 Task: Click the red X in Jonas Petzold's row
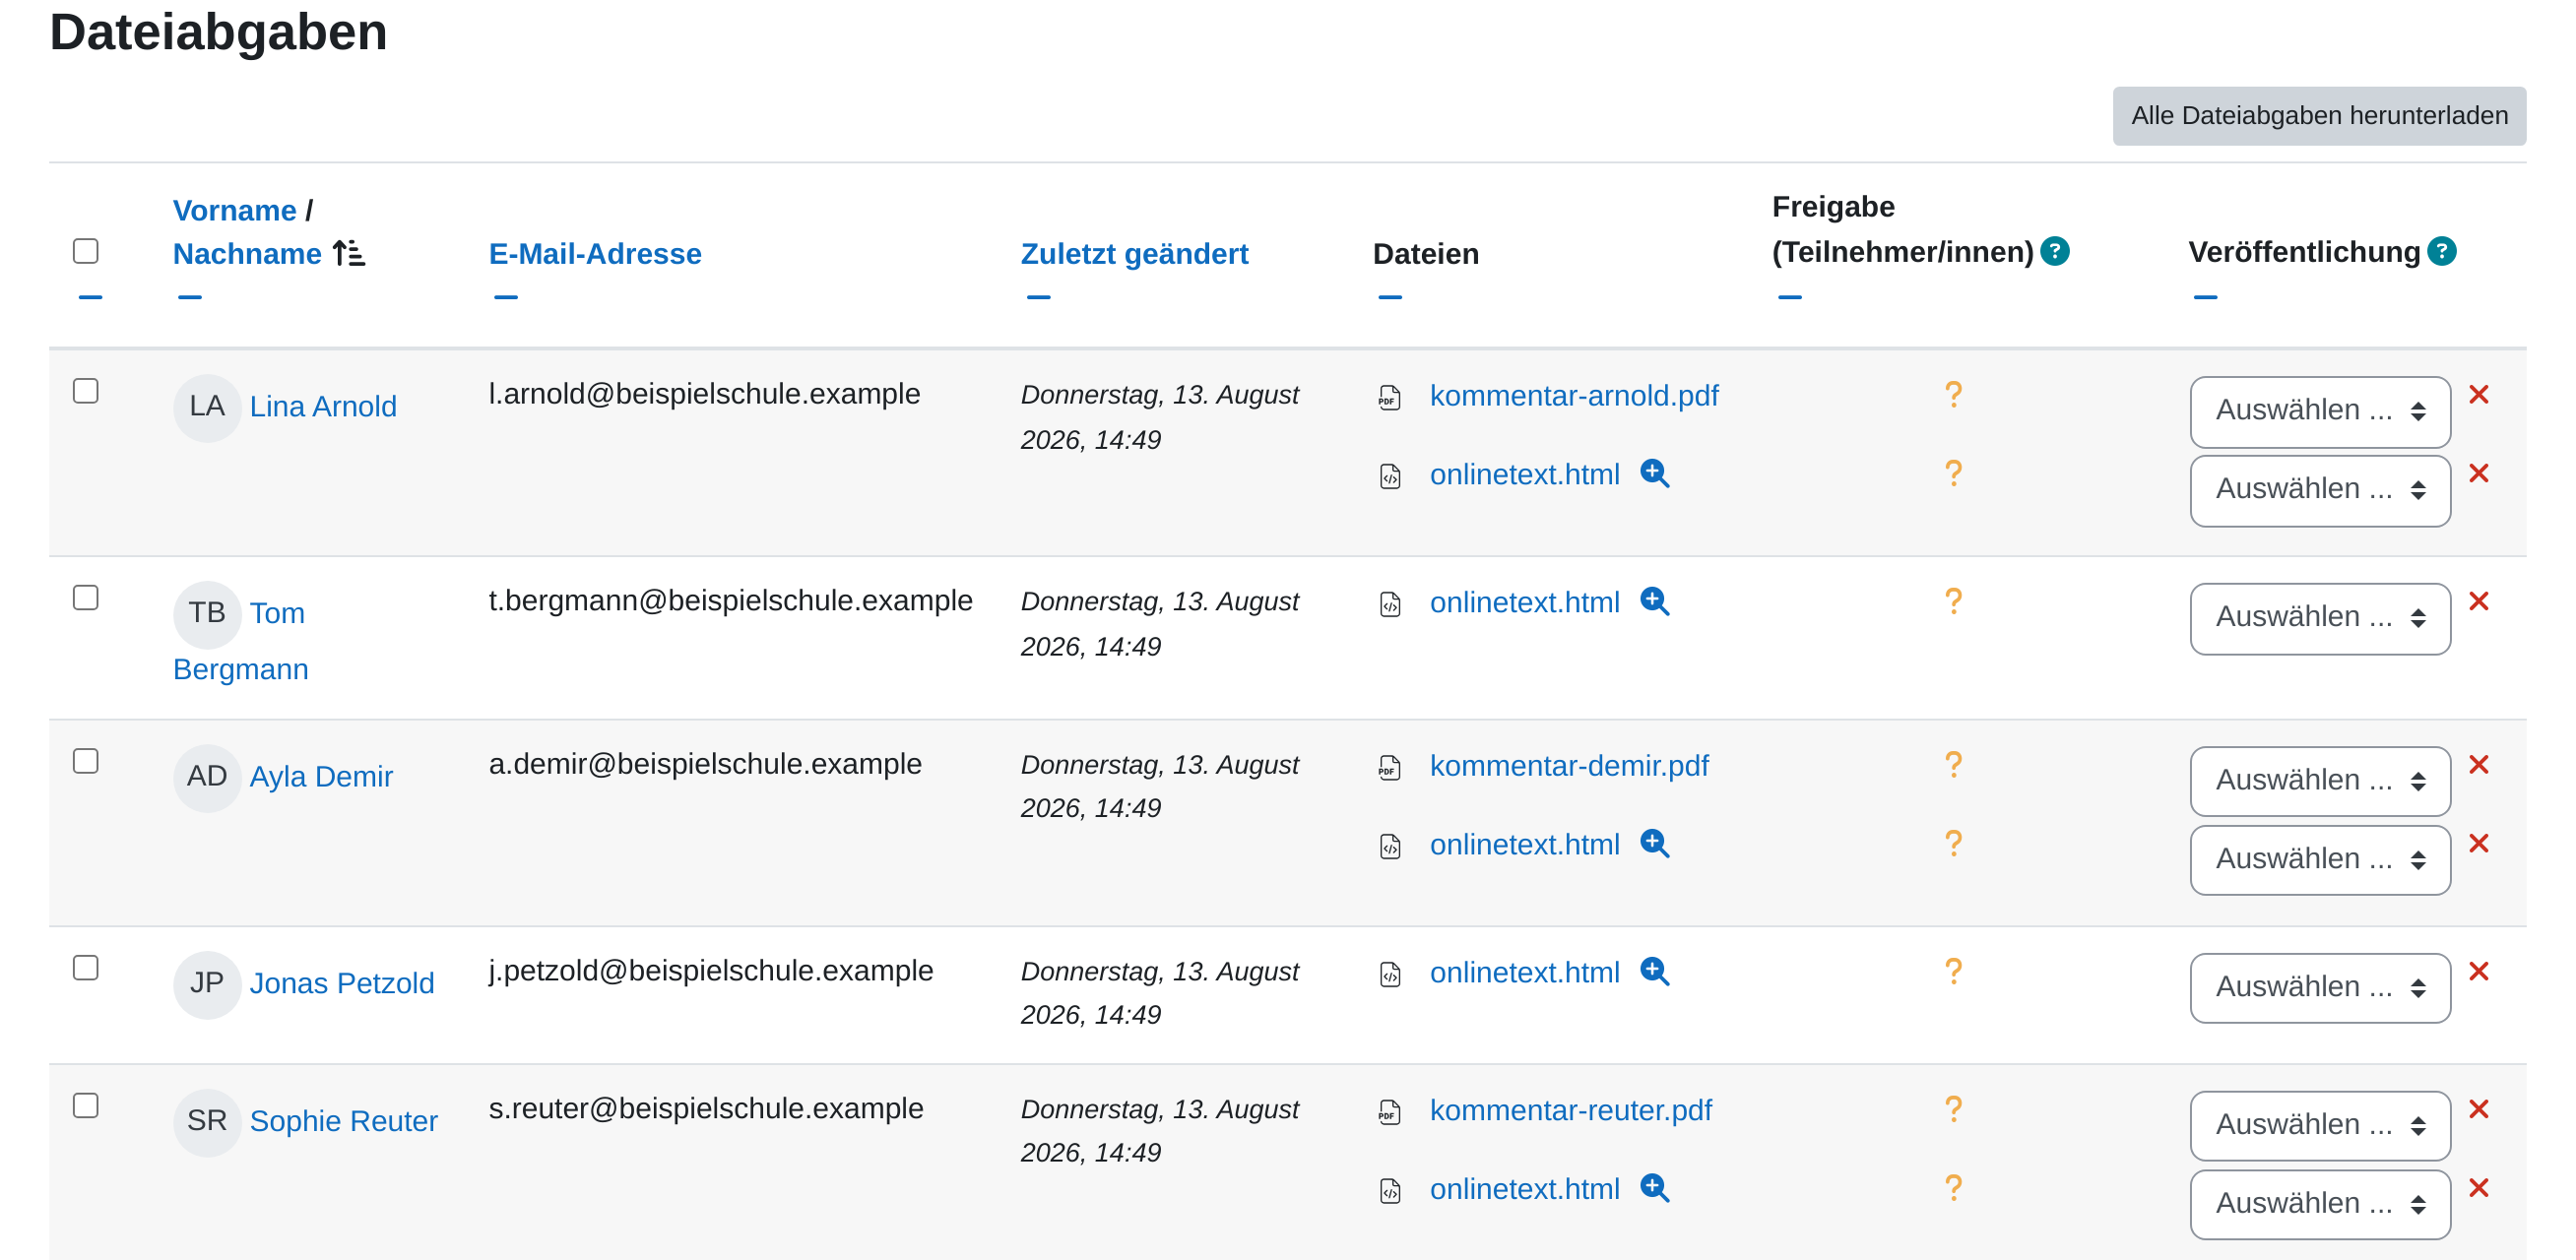point(2479,971)
